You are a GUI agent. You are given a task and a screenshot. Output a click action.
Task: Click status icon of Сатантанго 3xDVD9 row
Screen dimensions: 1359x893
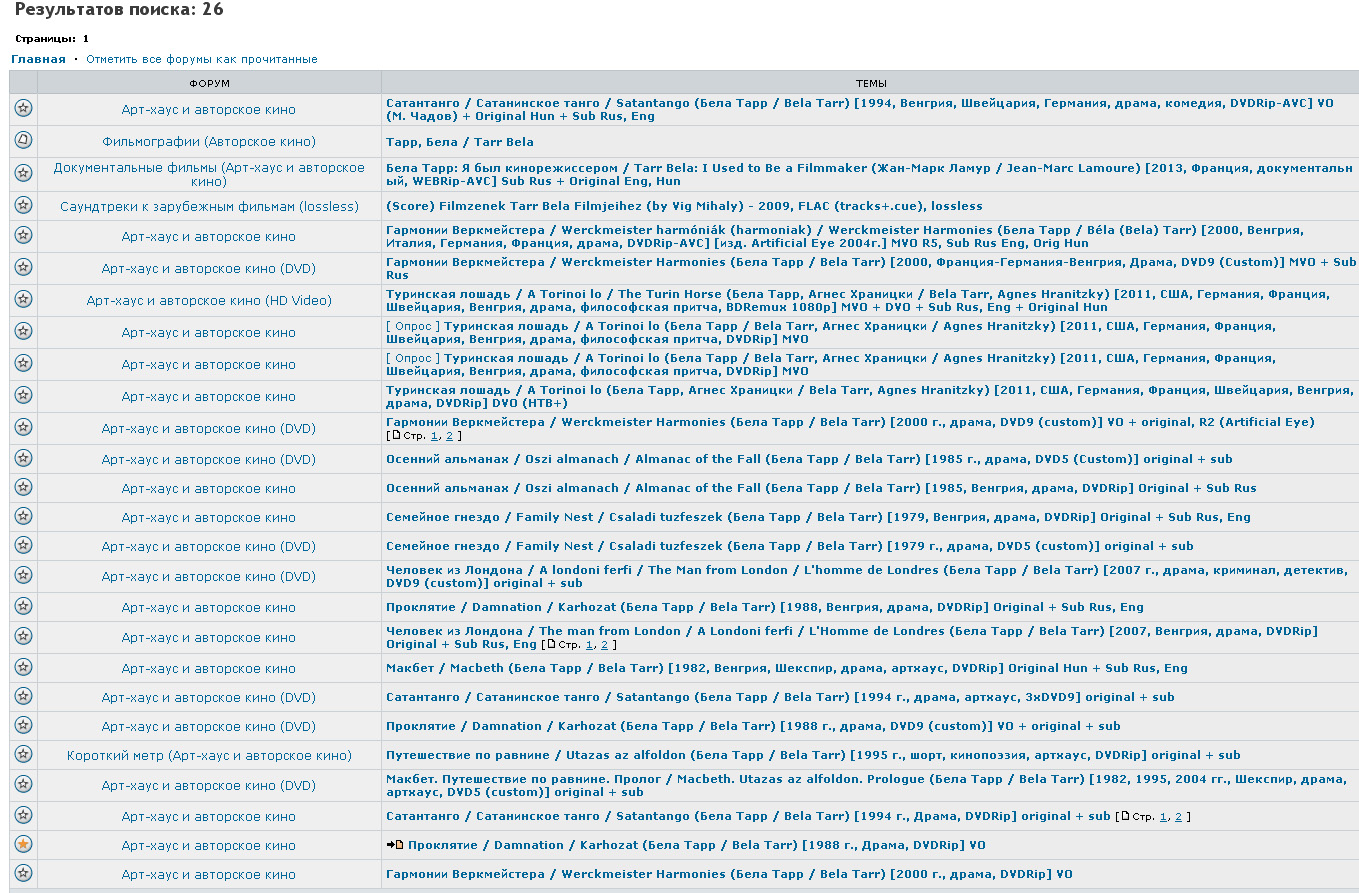click(x=23, y=696)
